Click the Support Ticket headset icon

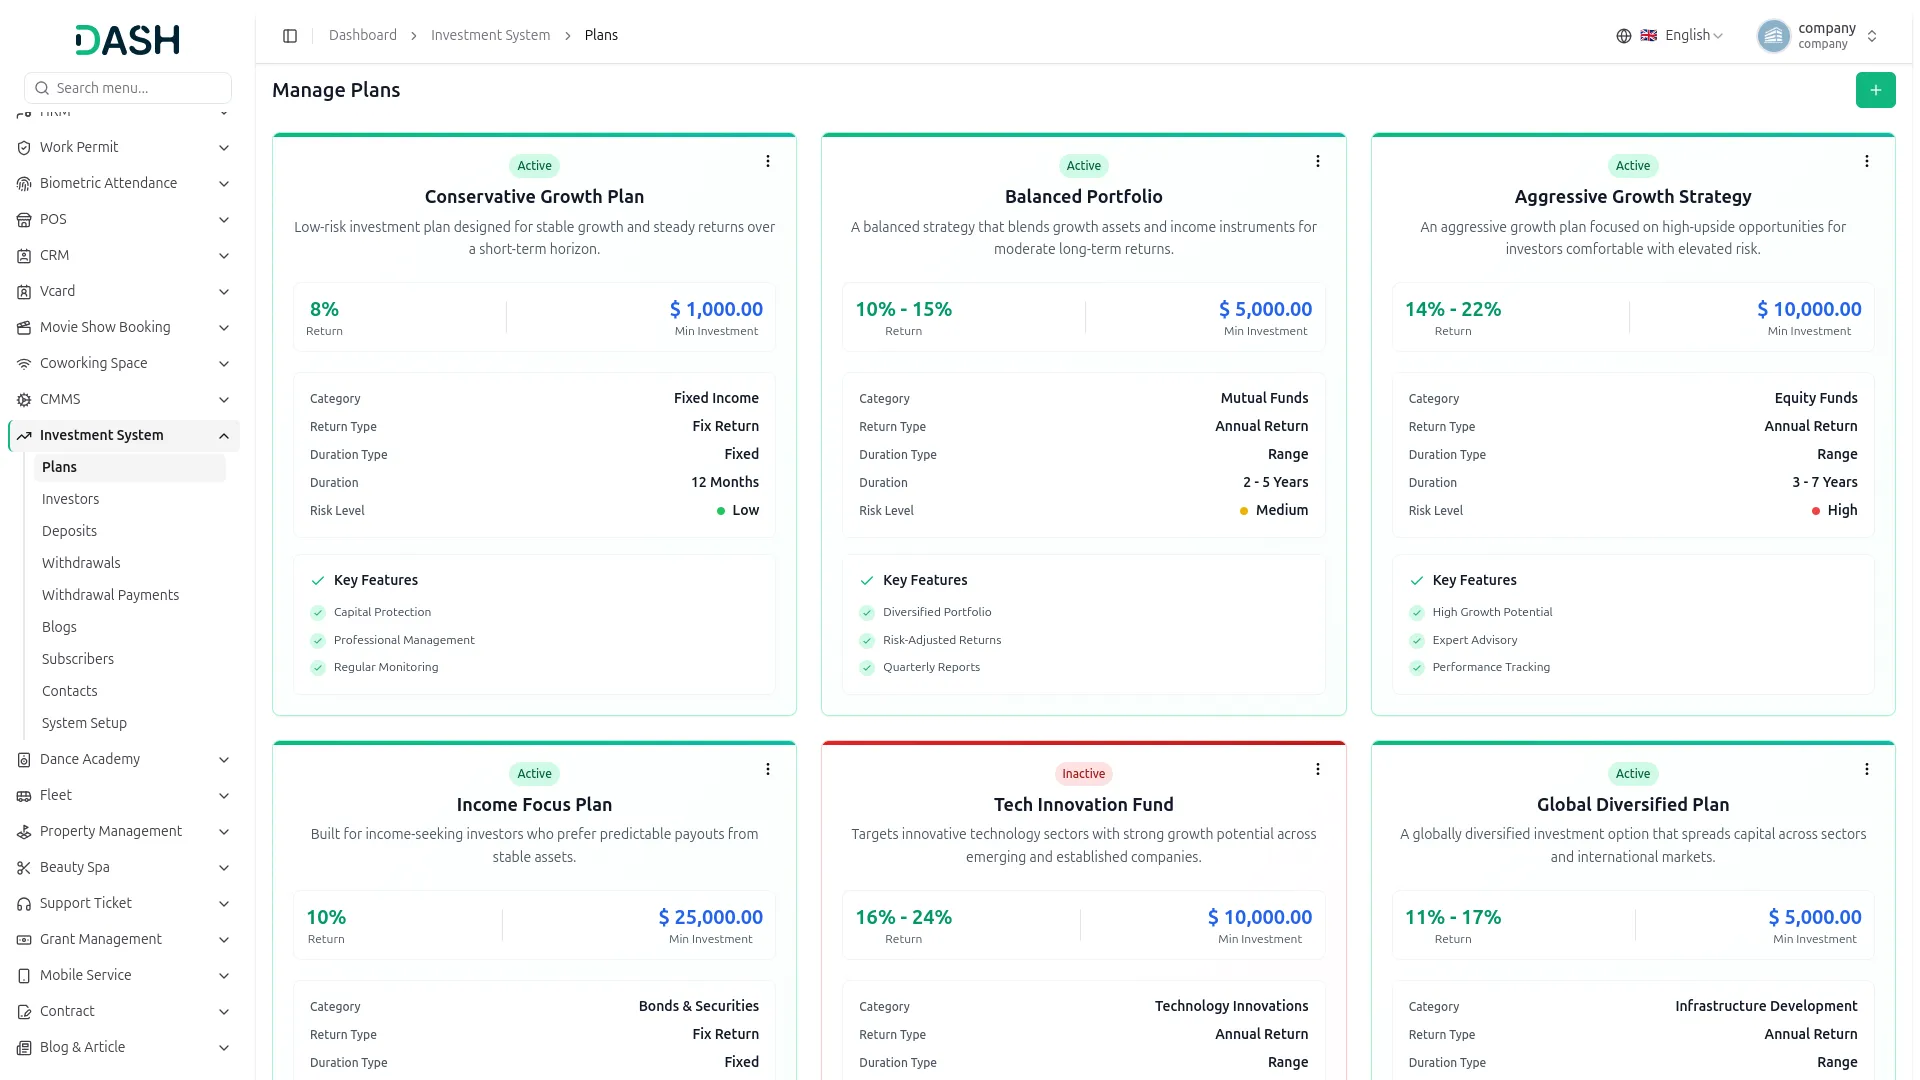tap(24, 904)
